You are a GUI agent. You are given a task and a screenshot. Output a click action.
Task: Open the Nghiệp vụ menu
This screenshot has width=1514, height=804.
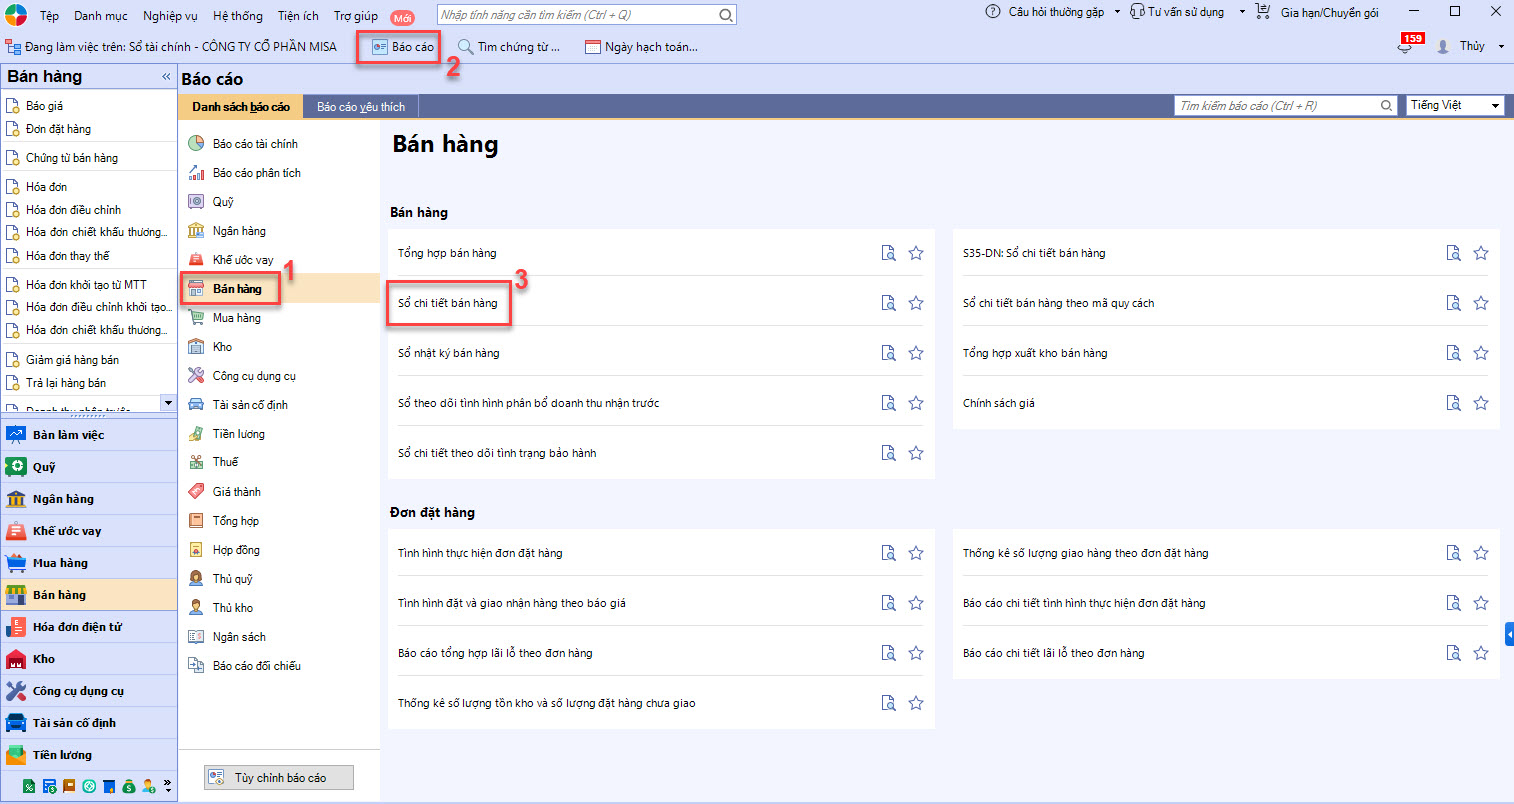(170, 15)
